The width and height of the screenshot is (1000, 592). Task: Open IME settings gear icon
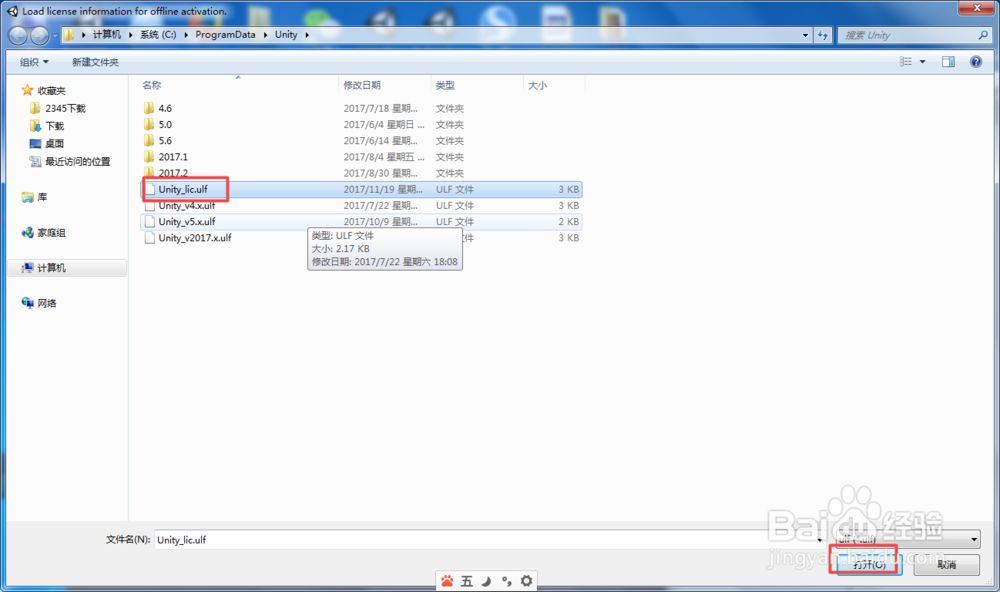tap(526, 581)
